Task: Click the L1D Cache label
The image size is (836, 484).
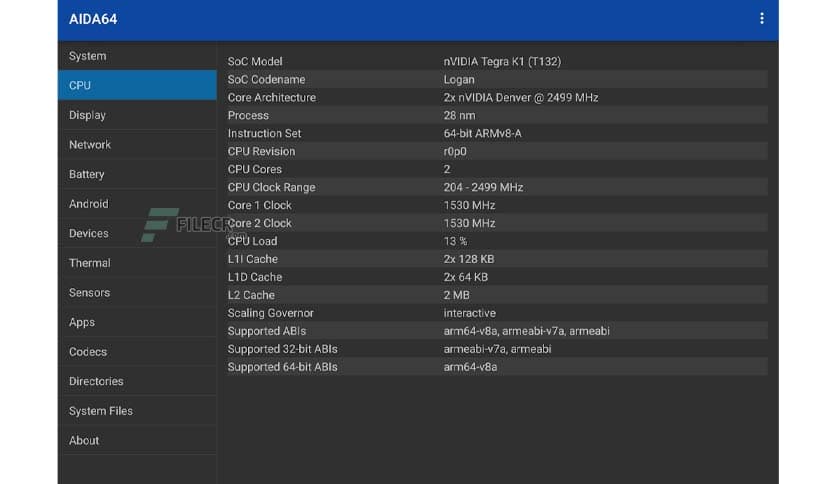Action: point(255,277)
